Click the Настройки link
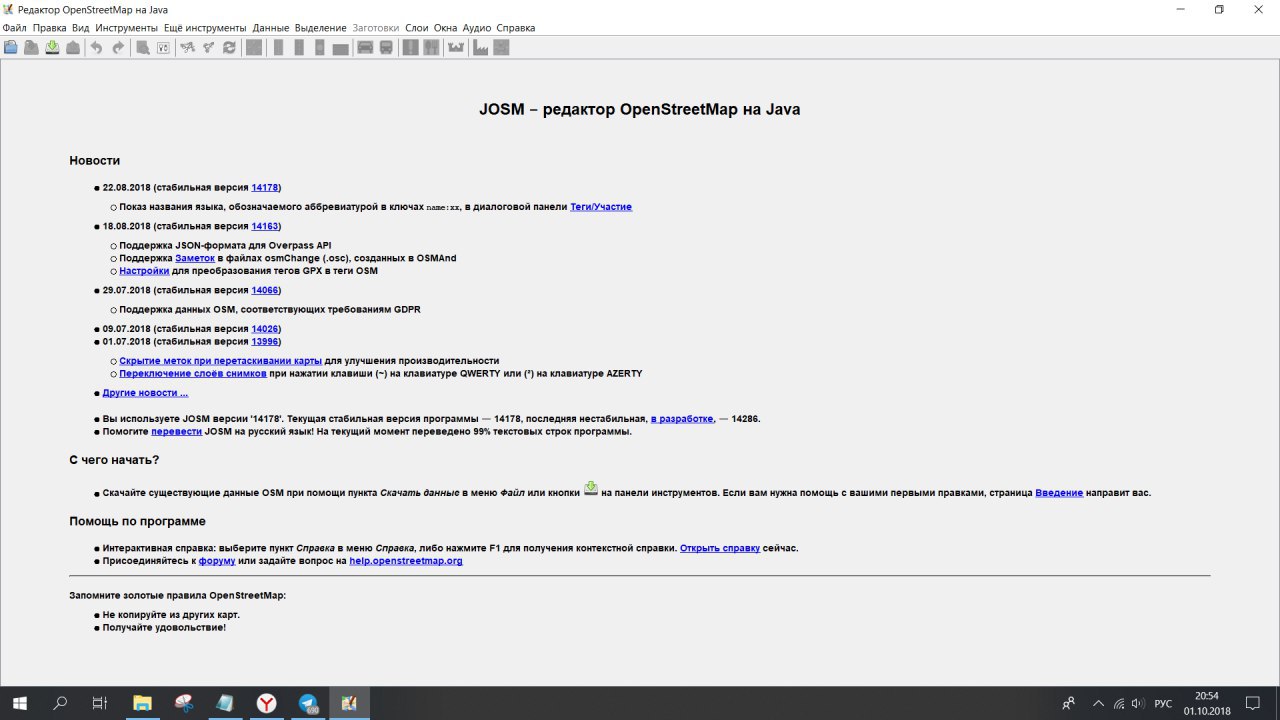Screen dimensions: 1280x720 [x=144, y=271]
